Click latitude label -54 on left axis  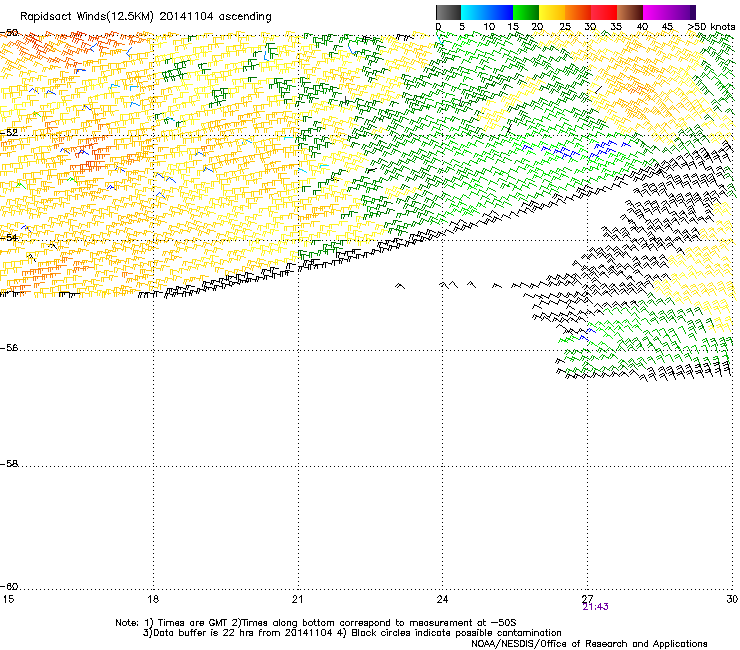pyautogui.click(x=9, y=237)
